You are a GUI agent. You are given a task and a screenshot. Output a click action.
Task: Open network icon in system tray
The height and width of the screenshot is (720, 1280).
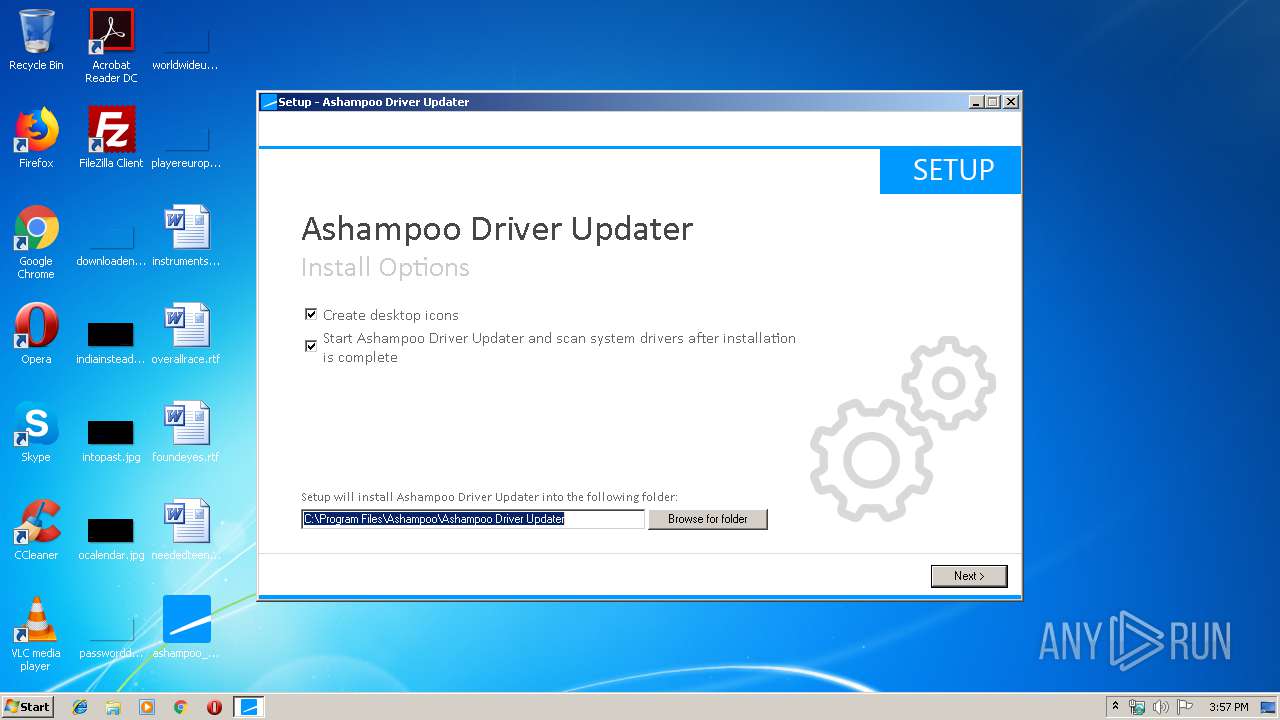[1137, 707]
